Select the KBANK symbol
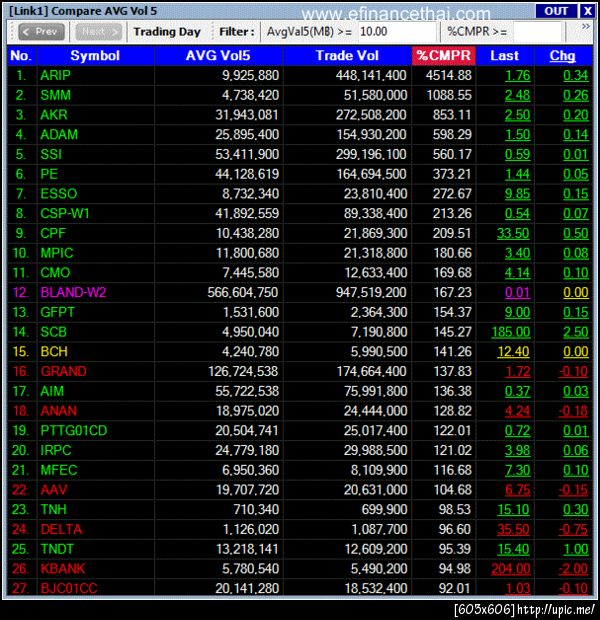 click(63, 569)
